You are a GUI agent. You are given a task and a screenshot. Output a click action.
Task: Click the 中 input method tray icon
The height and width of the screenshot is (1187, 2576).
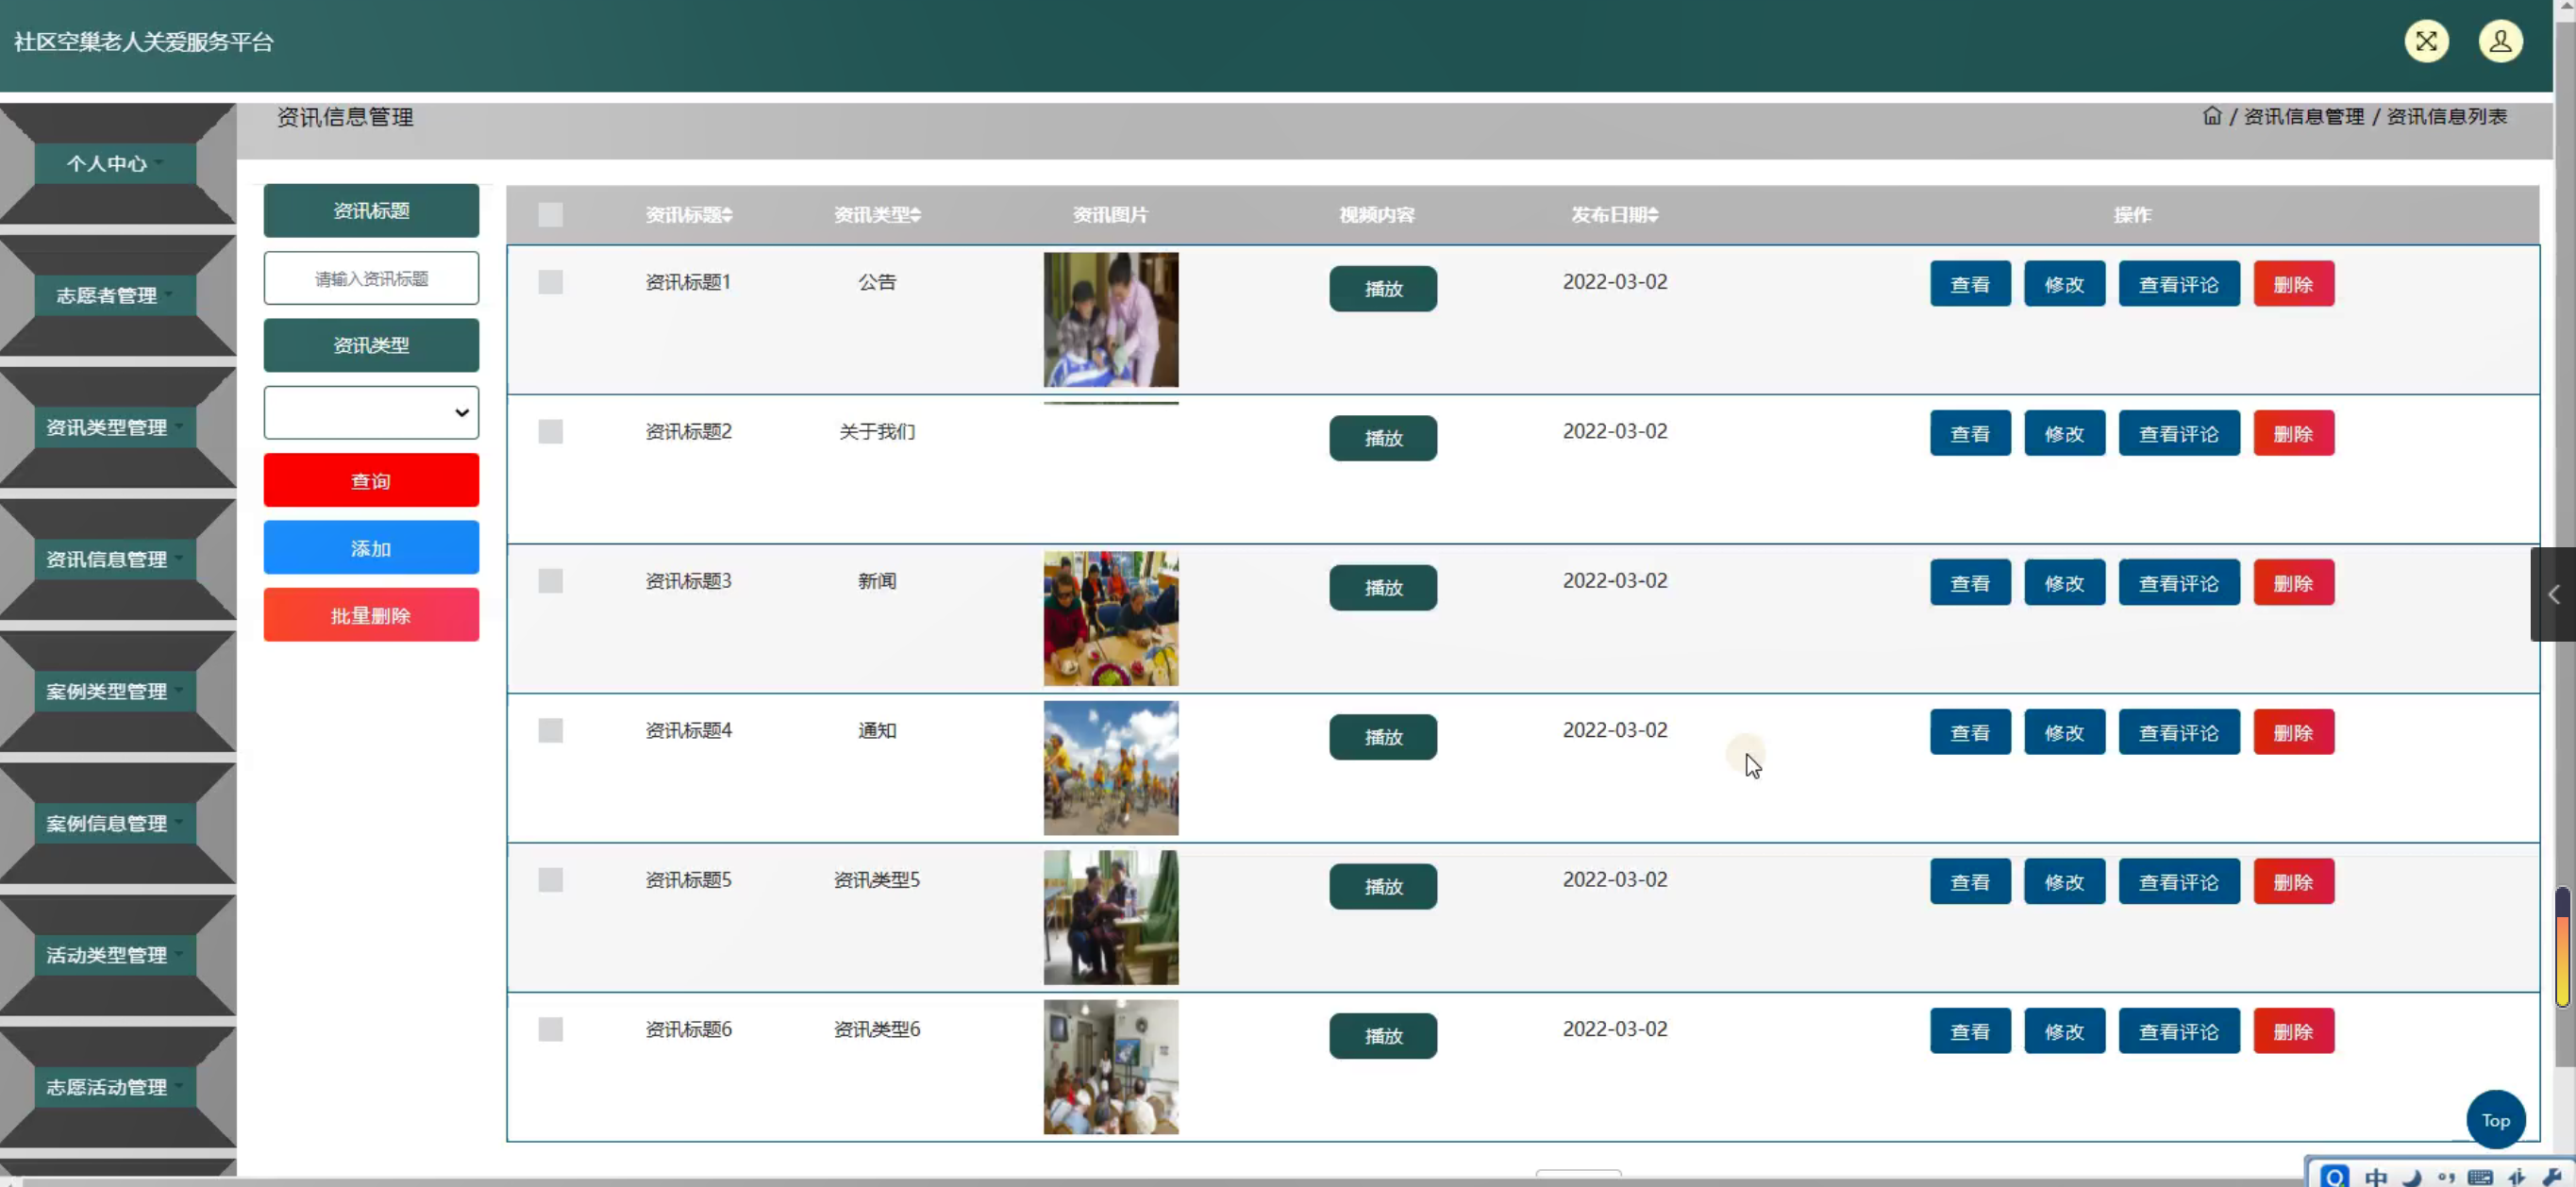(2376, 1176)
